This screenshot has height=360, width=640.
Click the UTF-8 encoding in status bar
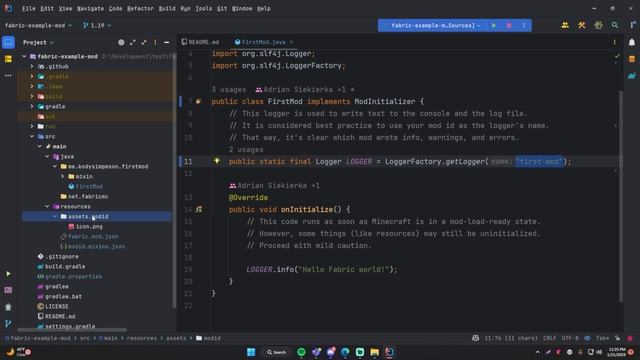tap(570, 338)
